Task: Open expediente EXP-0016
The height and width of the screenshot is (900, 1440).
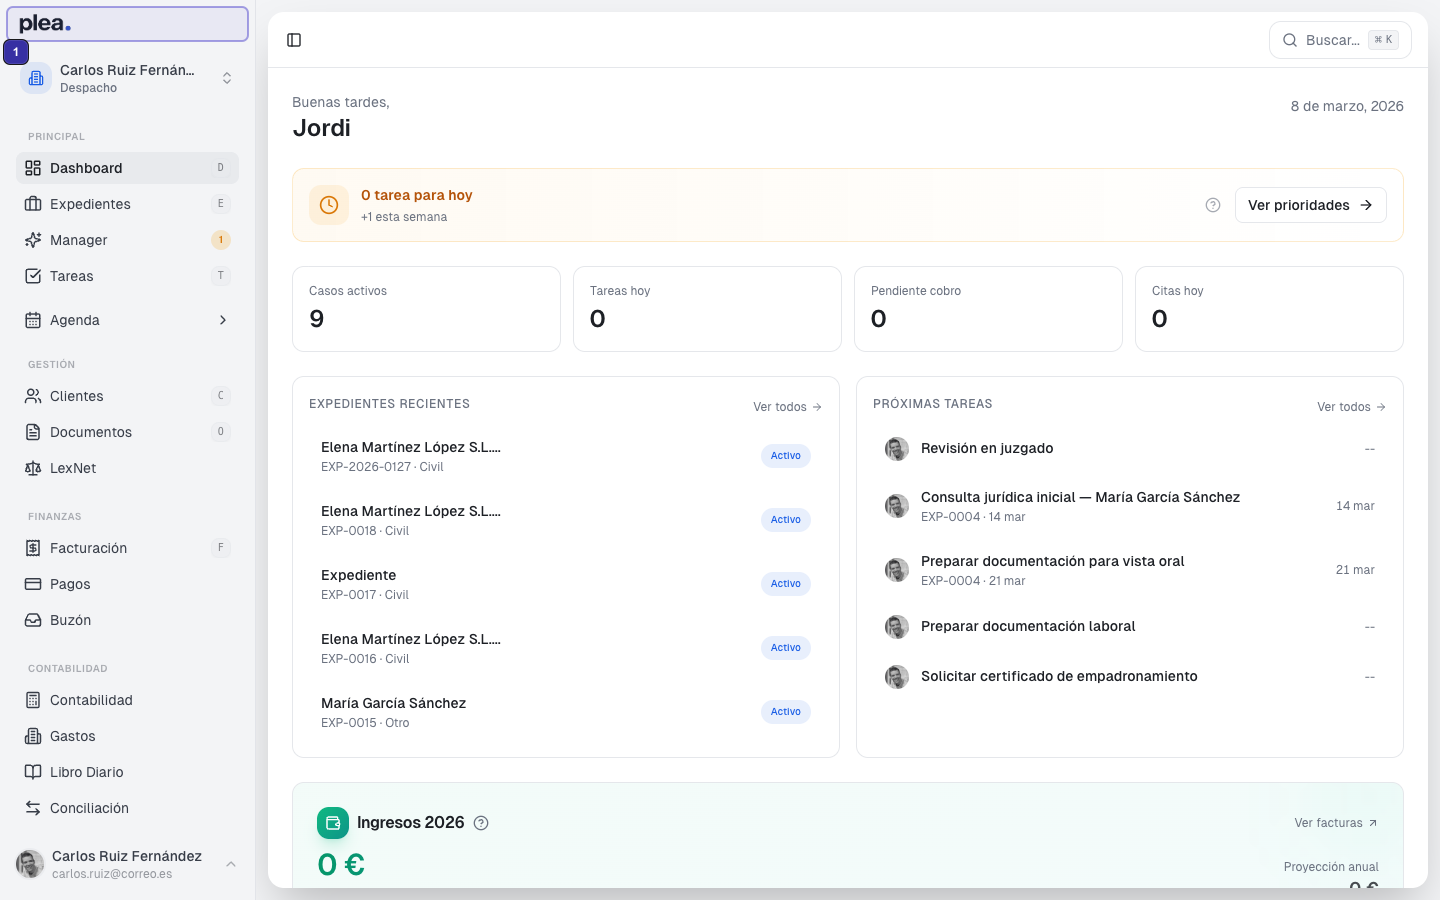Action: point(566,648)
